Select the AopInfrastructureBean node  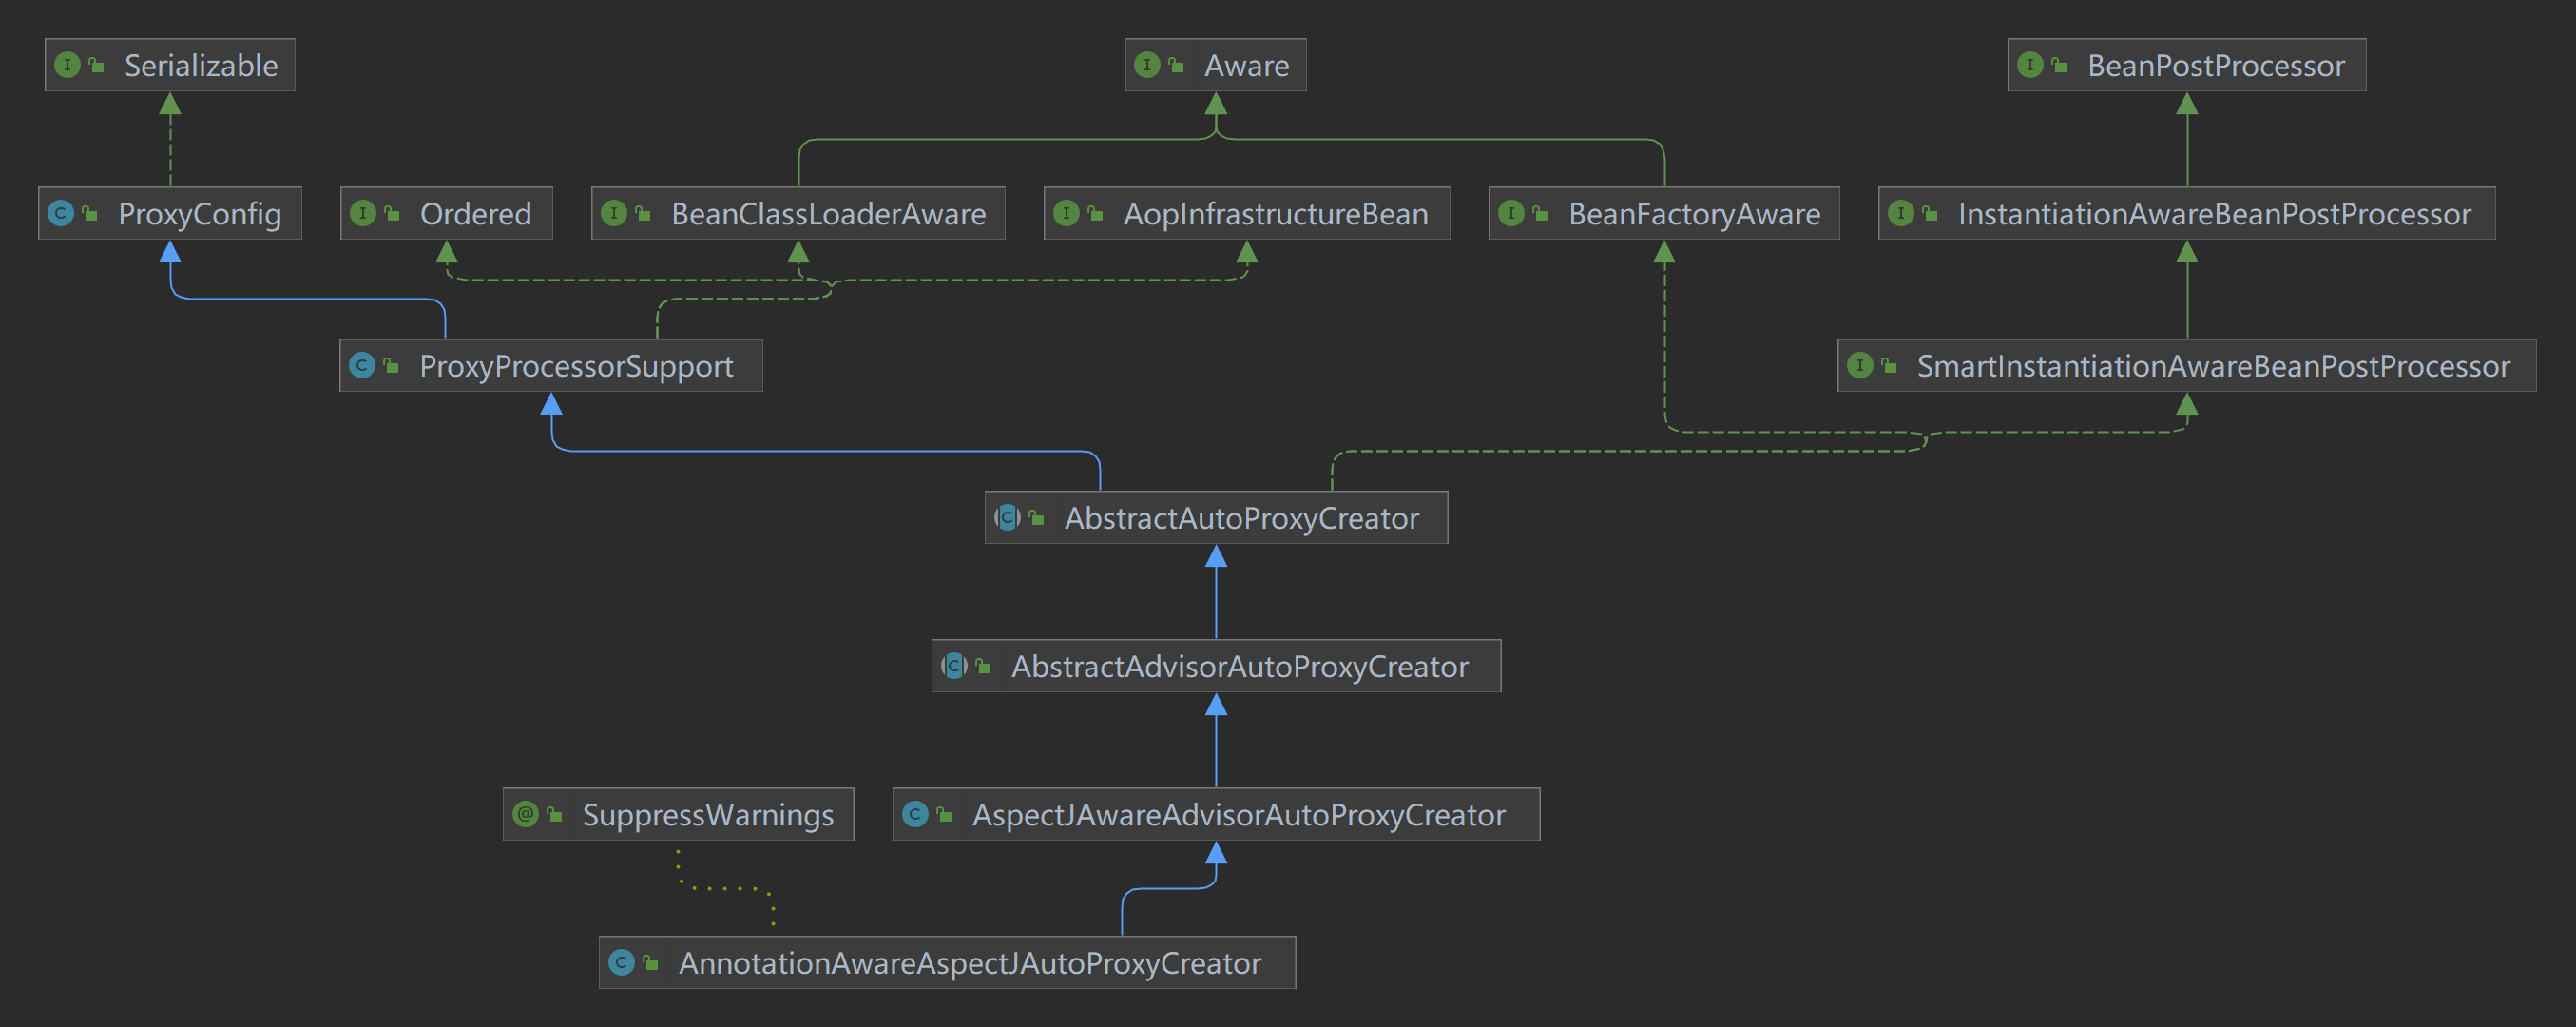[x=1275, y=213]
